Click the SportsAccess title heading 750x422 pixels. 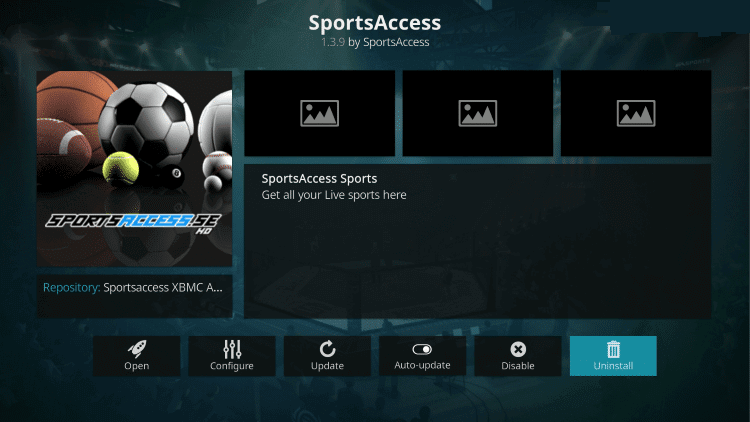[375, 22]
